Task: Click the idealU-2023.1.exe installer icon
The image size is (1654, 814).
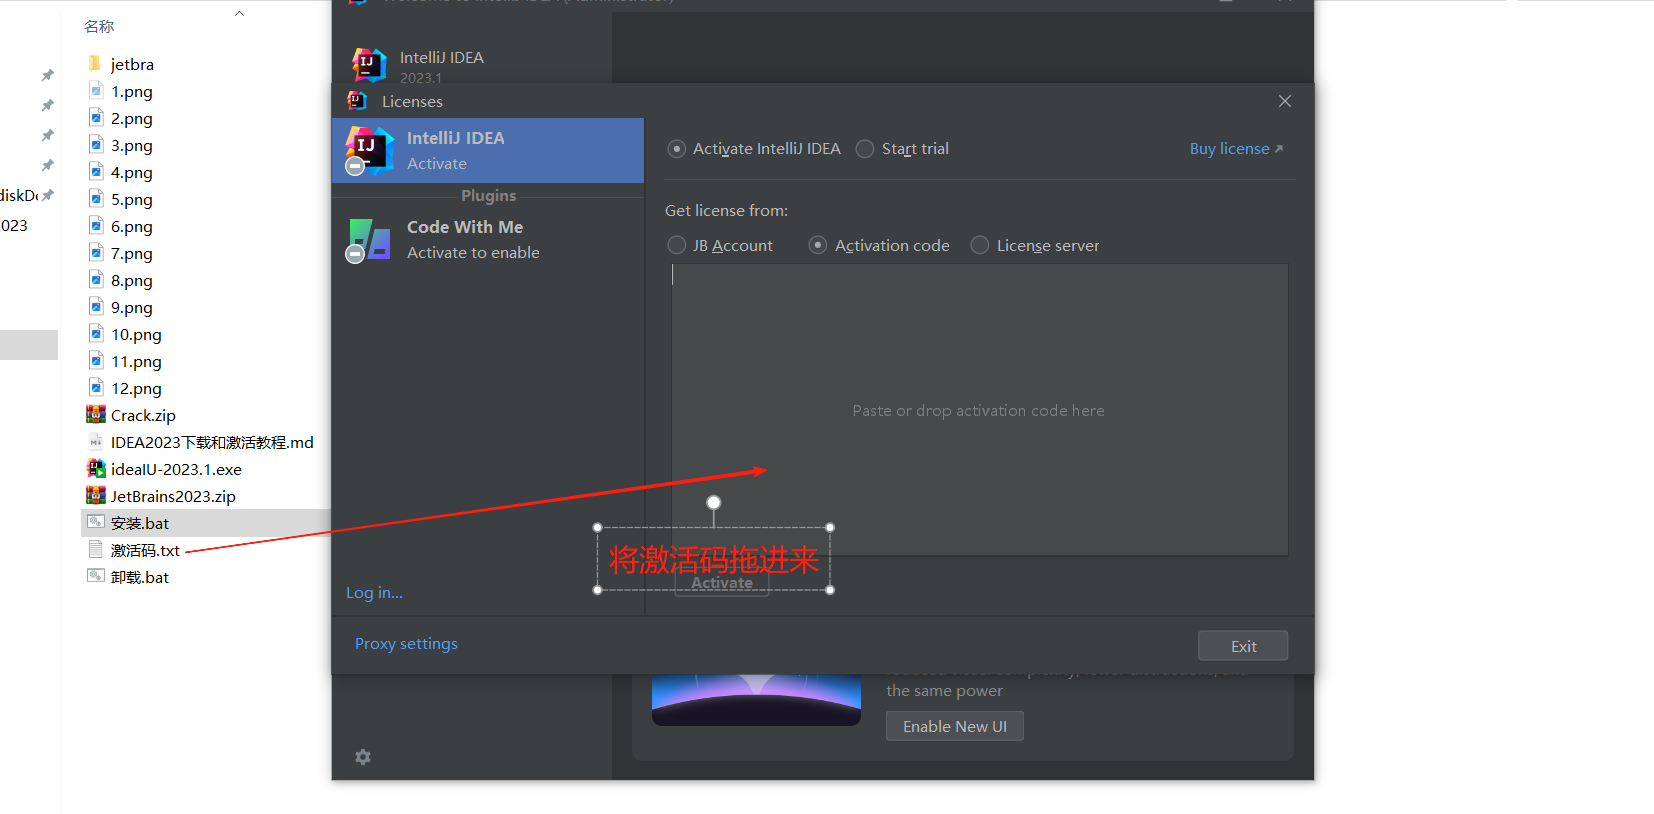Action: pos(96,468)
